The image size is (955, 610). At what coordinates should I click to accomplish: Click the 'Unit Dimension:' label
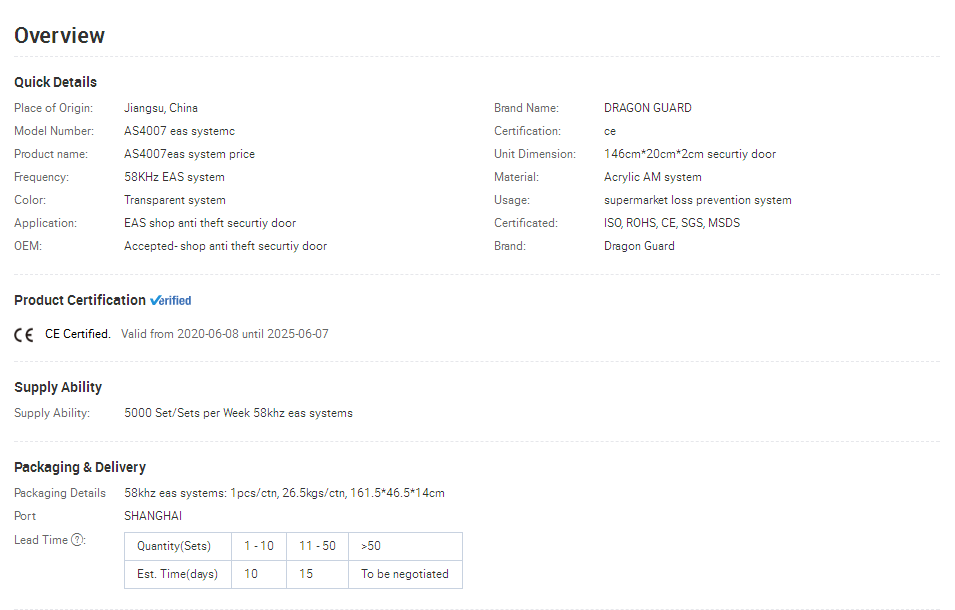click(x=535, y=154)
